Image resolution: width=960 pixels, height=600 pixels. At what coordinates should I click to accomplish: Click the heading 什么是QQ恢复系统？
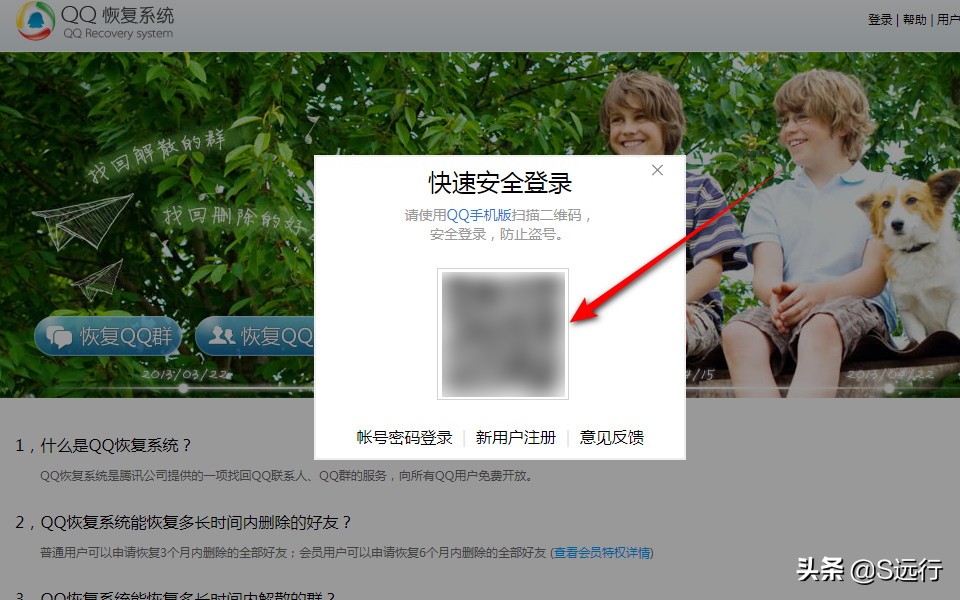coord(116,445)
